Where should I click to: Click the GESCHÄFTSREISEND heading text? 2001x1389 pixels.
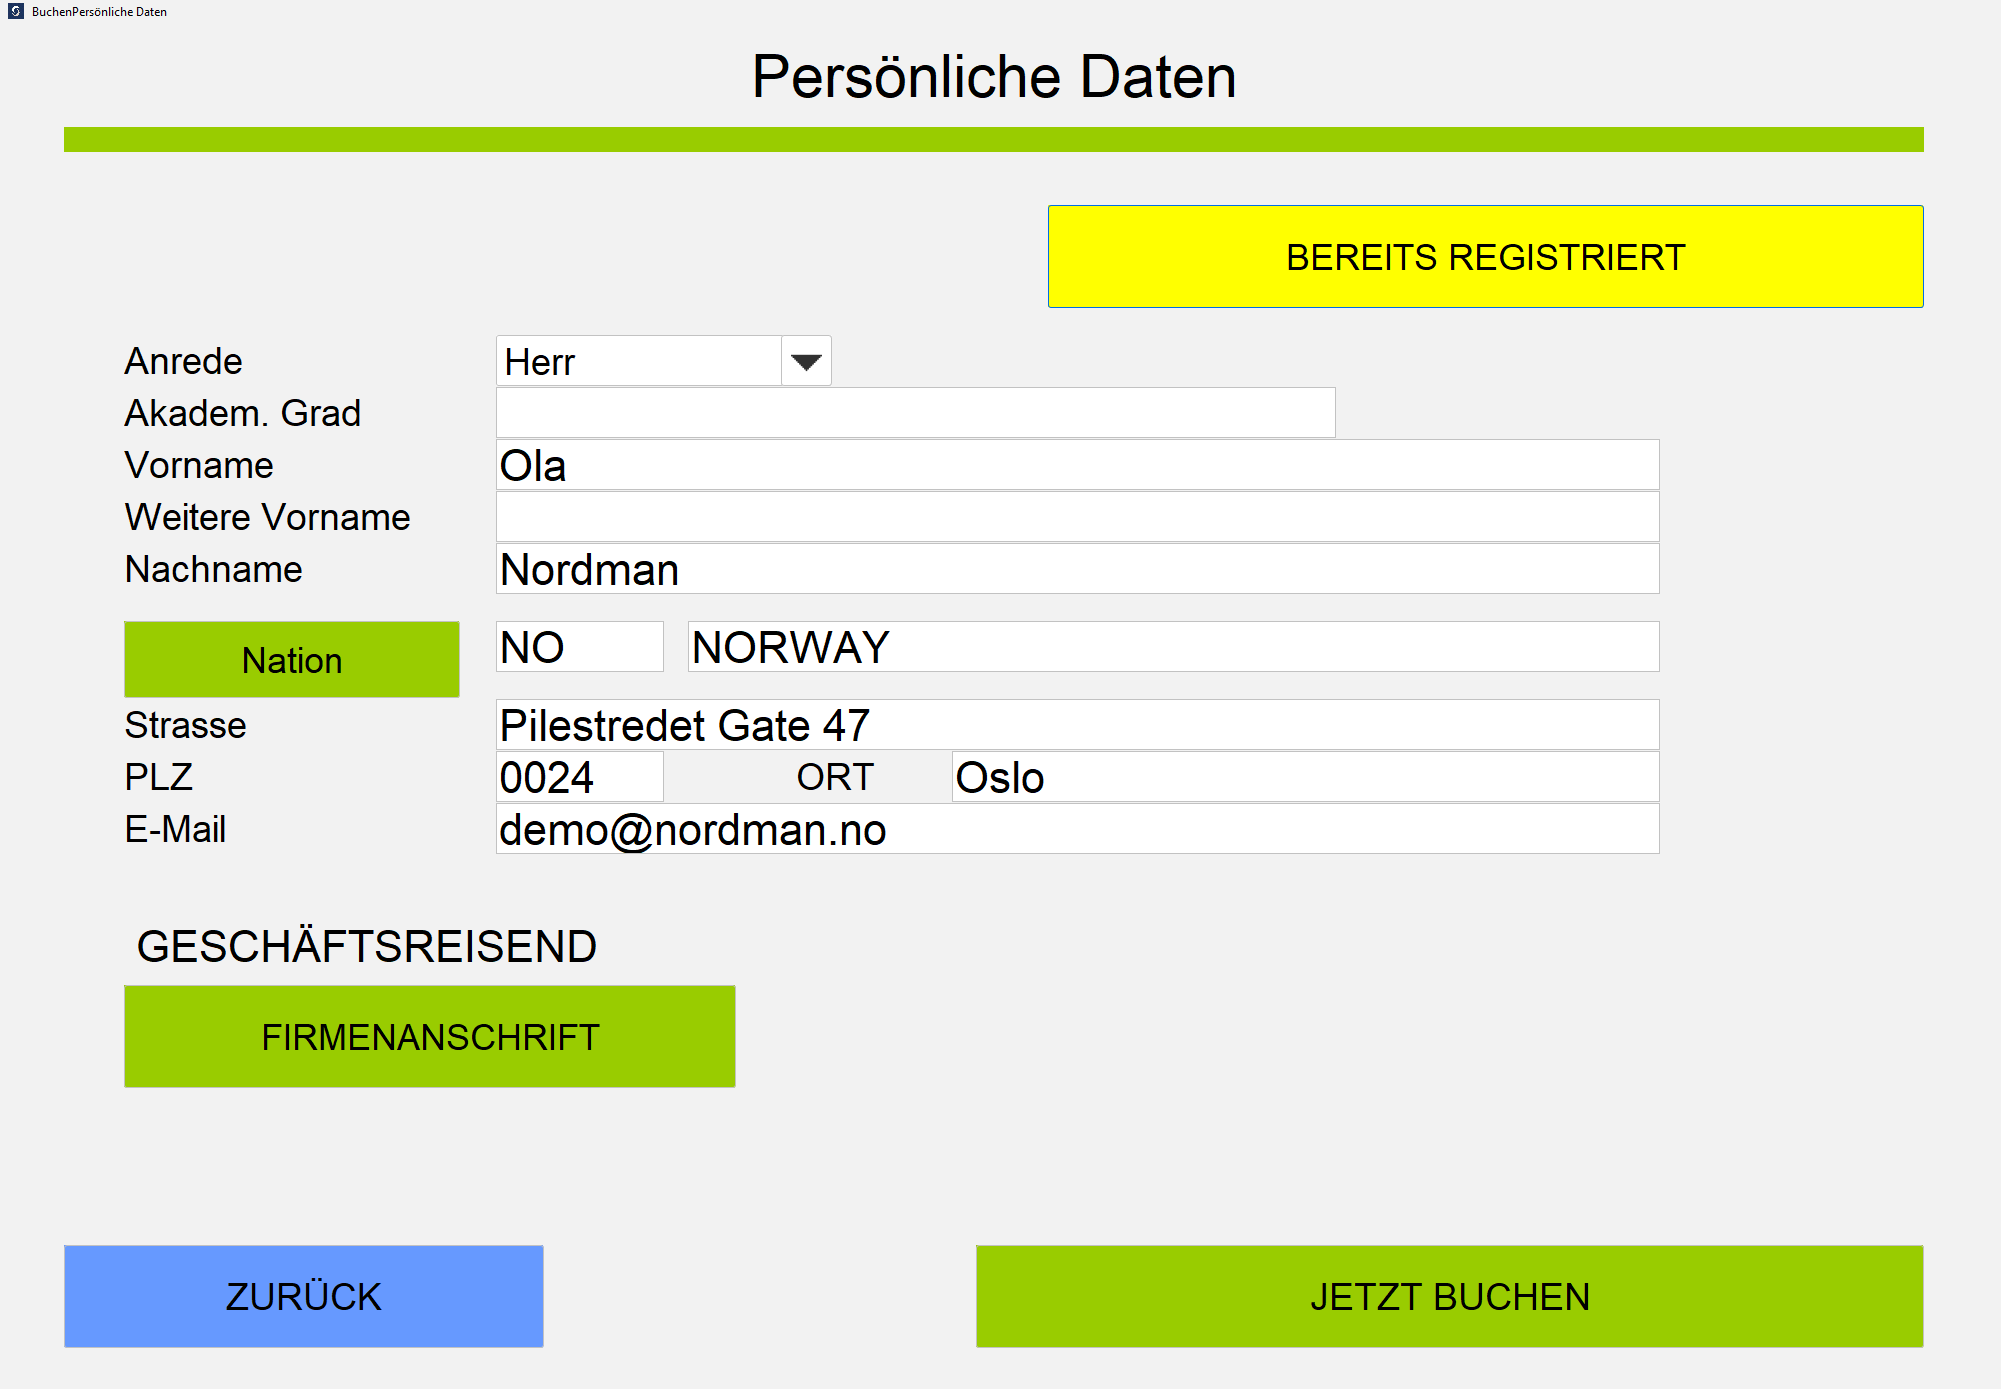[x=366, y=946]
